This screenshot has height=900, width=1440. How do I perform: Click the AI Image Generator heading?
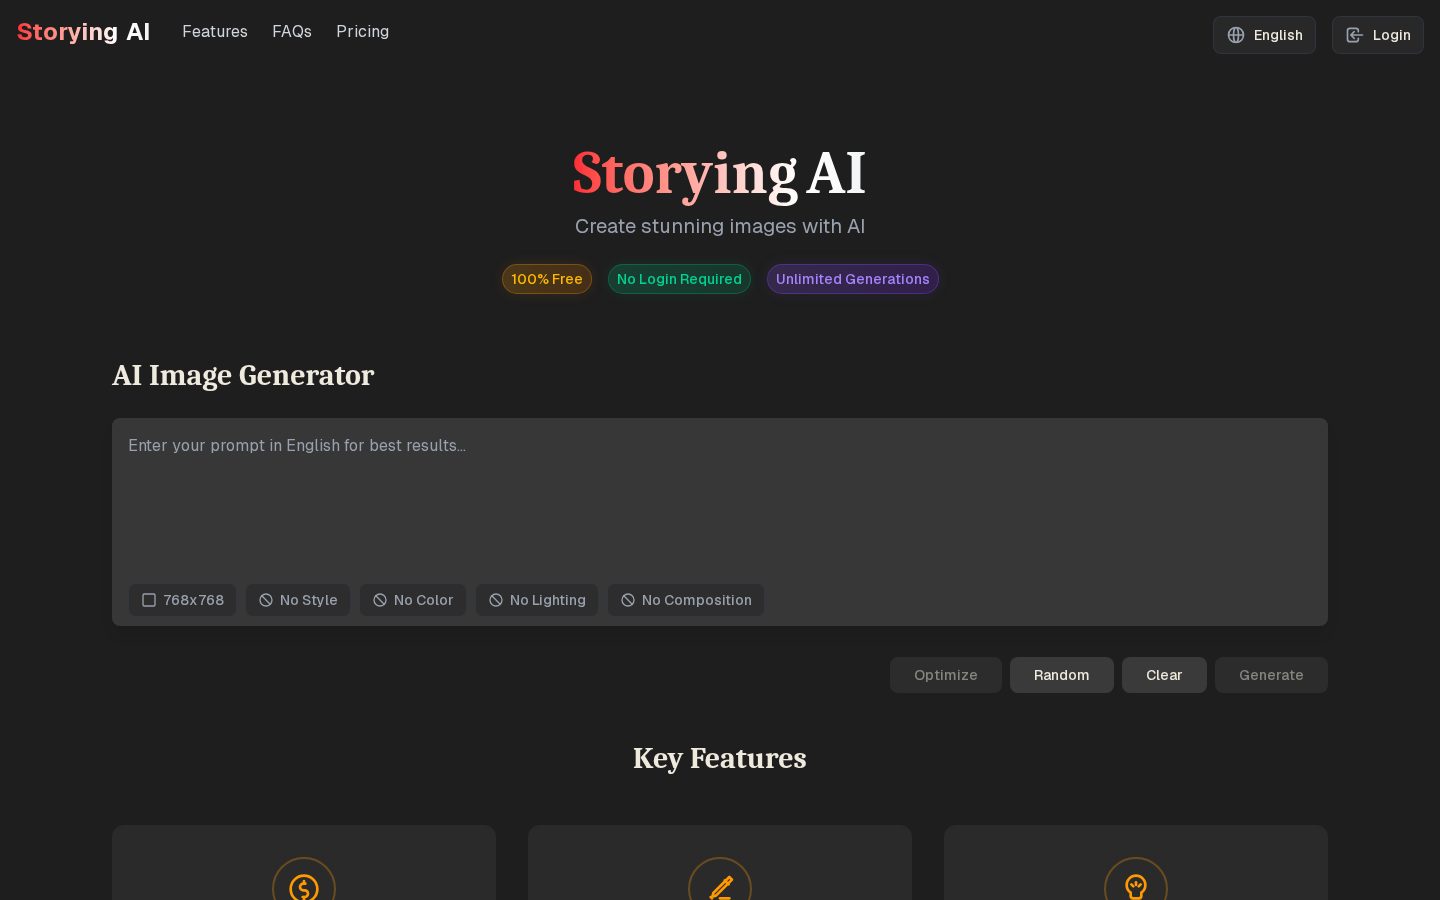243,375
